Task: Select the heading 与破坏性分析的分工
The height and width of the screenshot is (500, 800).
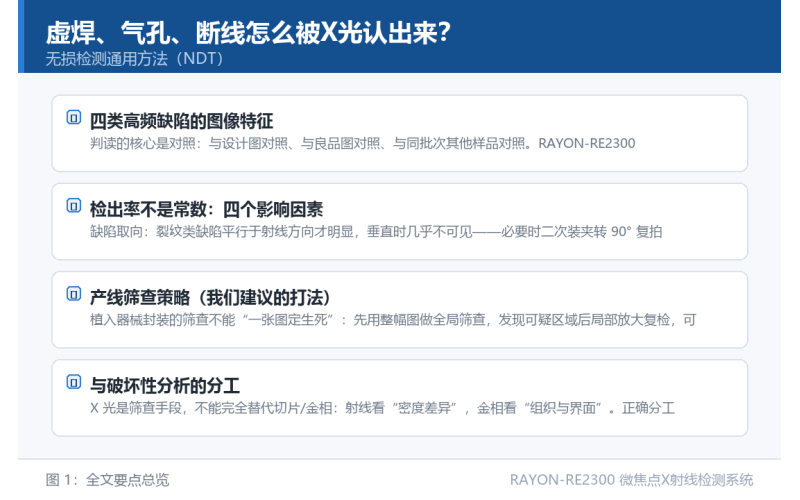Action: [165, 386]
